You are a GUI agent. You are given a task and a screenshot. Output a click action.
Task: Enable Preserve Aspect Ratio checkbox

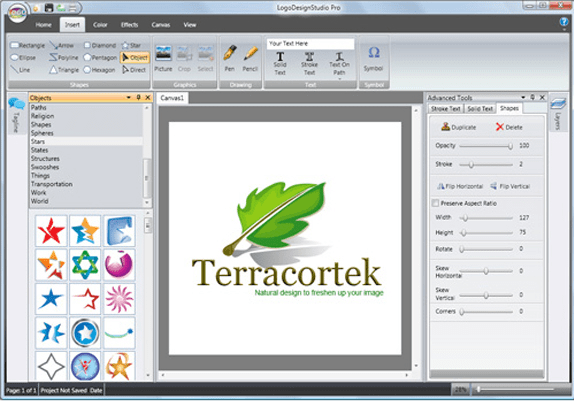(435, 203)
